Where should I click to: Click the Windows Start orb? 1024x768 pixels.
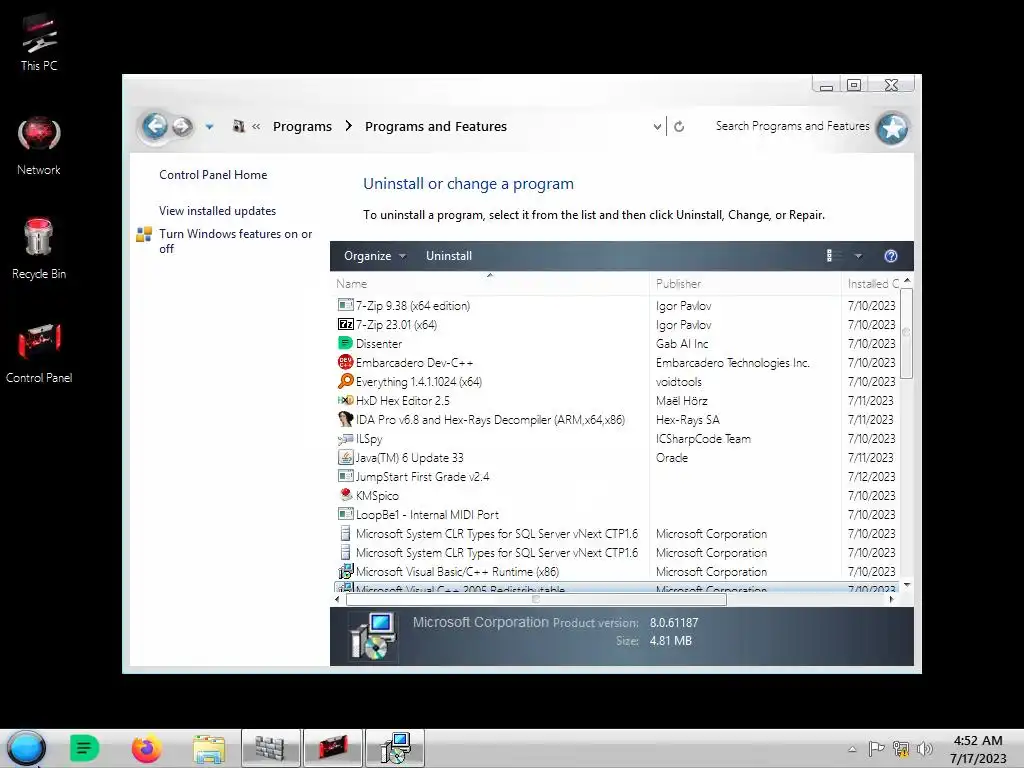point(26,748)
